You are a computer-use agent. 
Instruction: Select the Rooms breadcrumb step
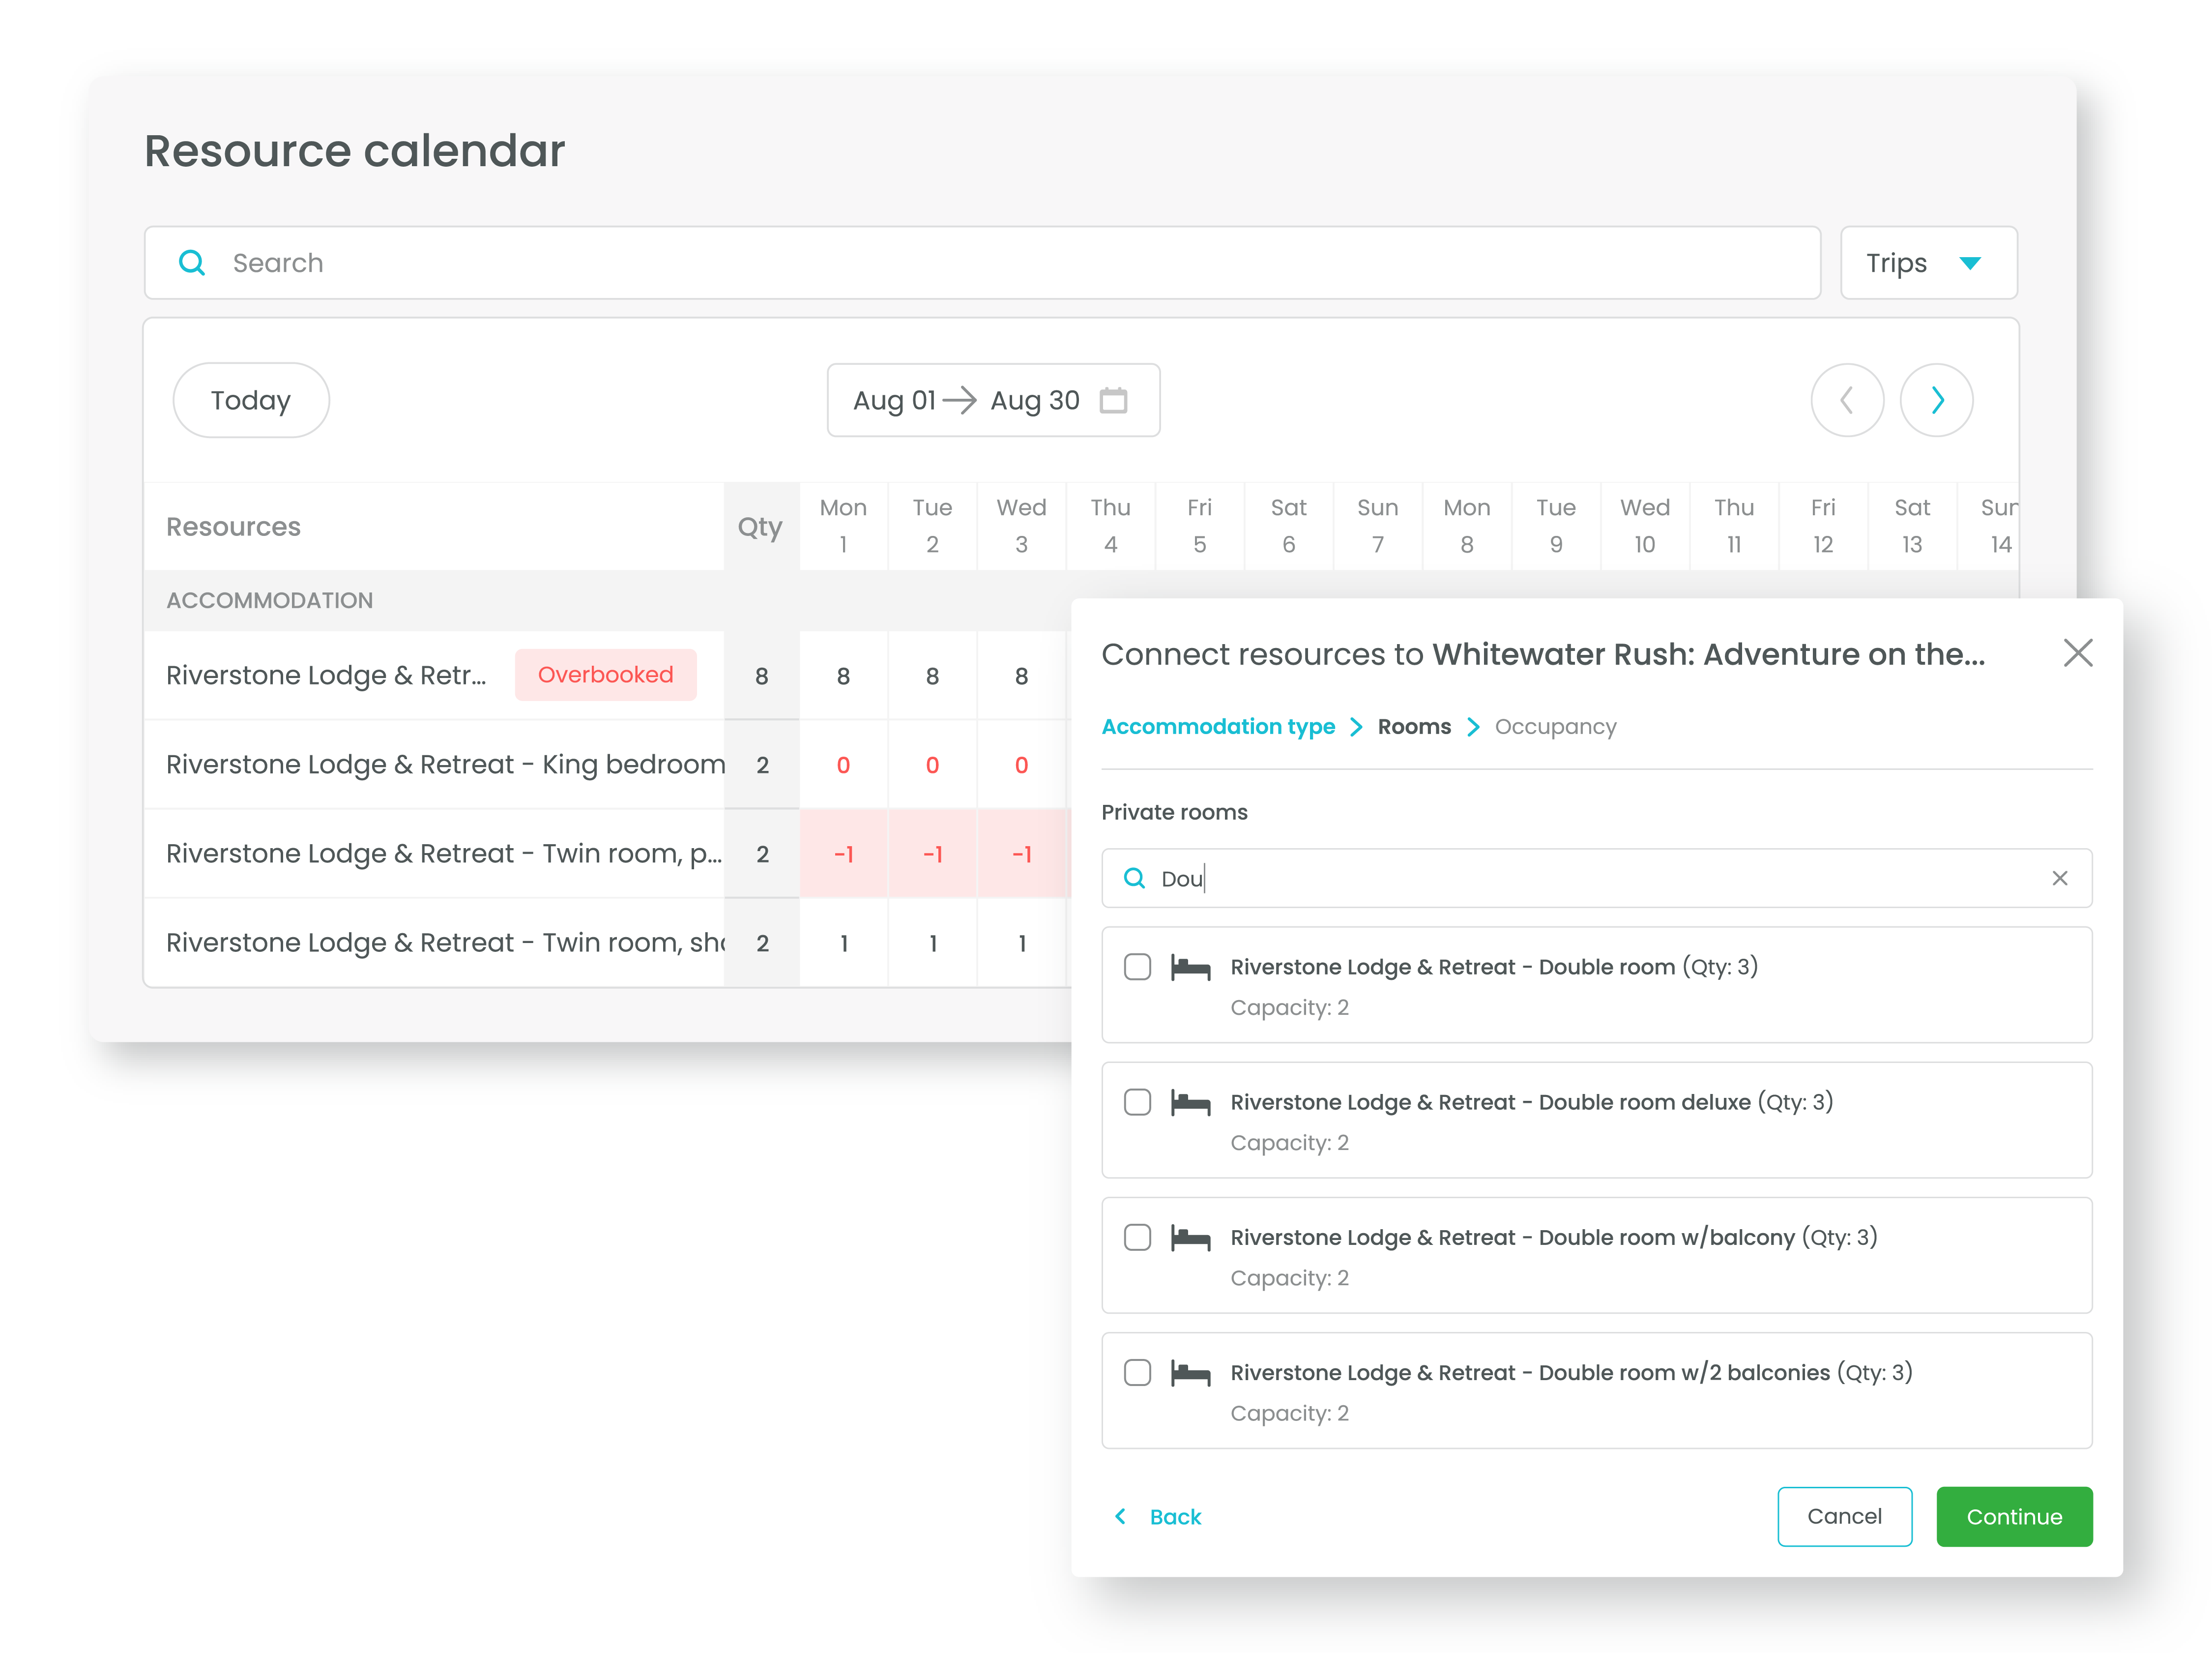click(1413, 727)
